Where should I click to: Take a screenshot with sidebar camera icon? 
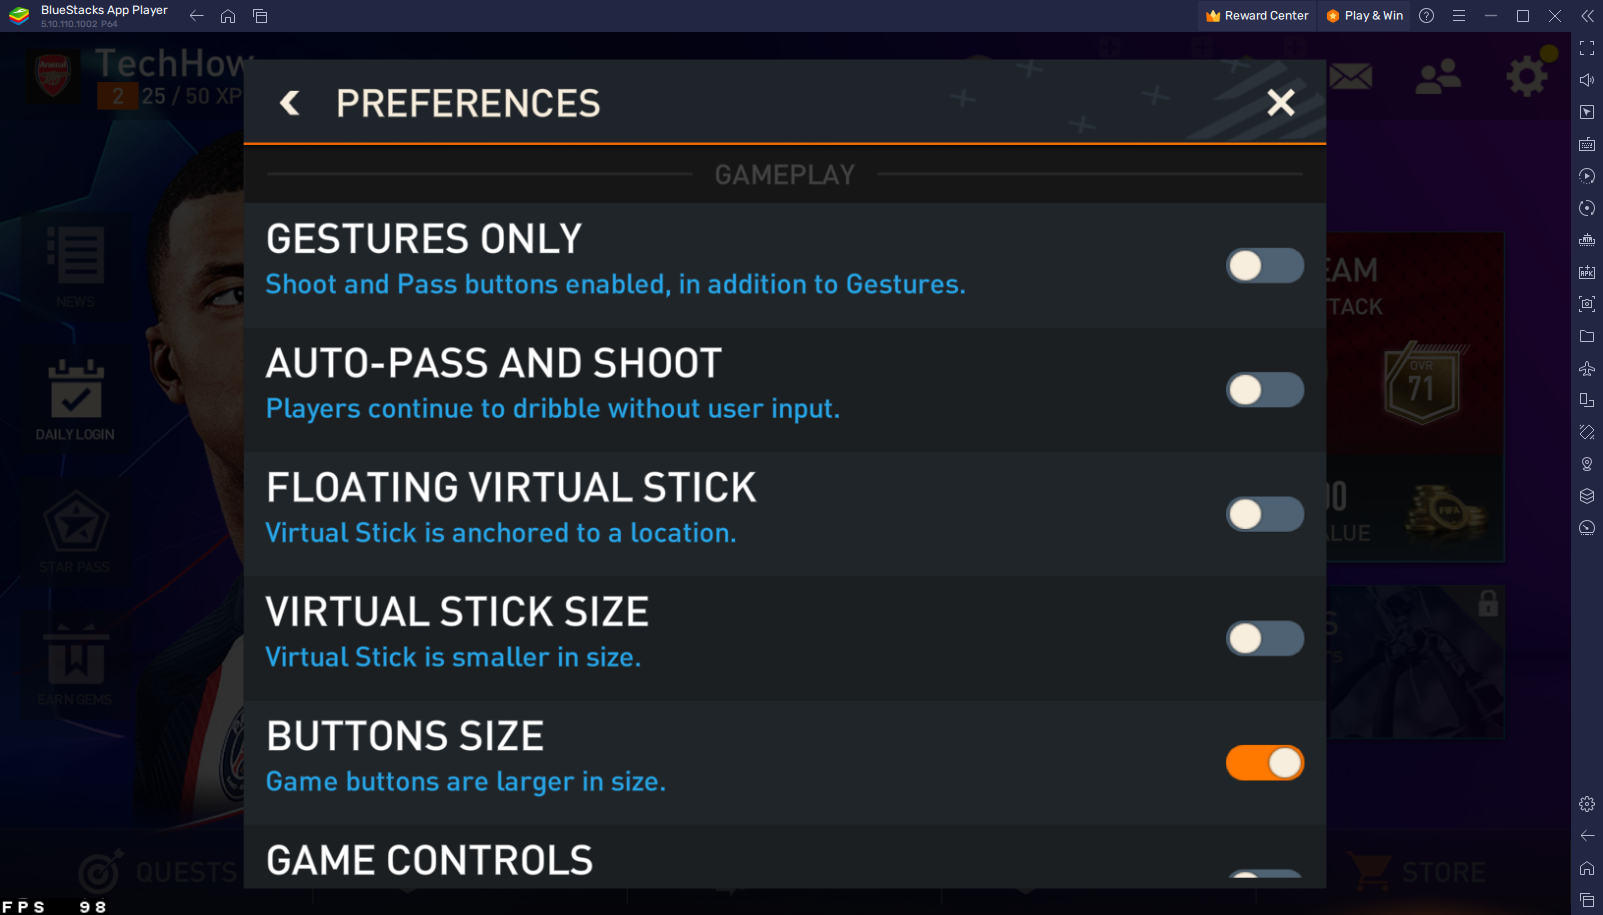pyautogui.click(x=1587, y=304)
